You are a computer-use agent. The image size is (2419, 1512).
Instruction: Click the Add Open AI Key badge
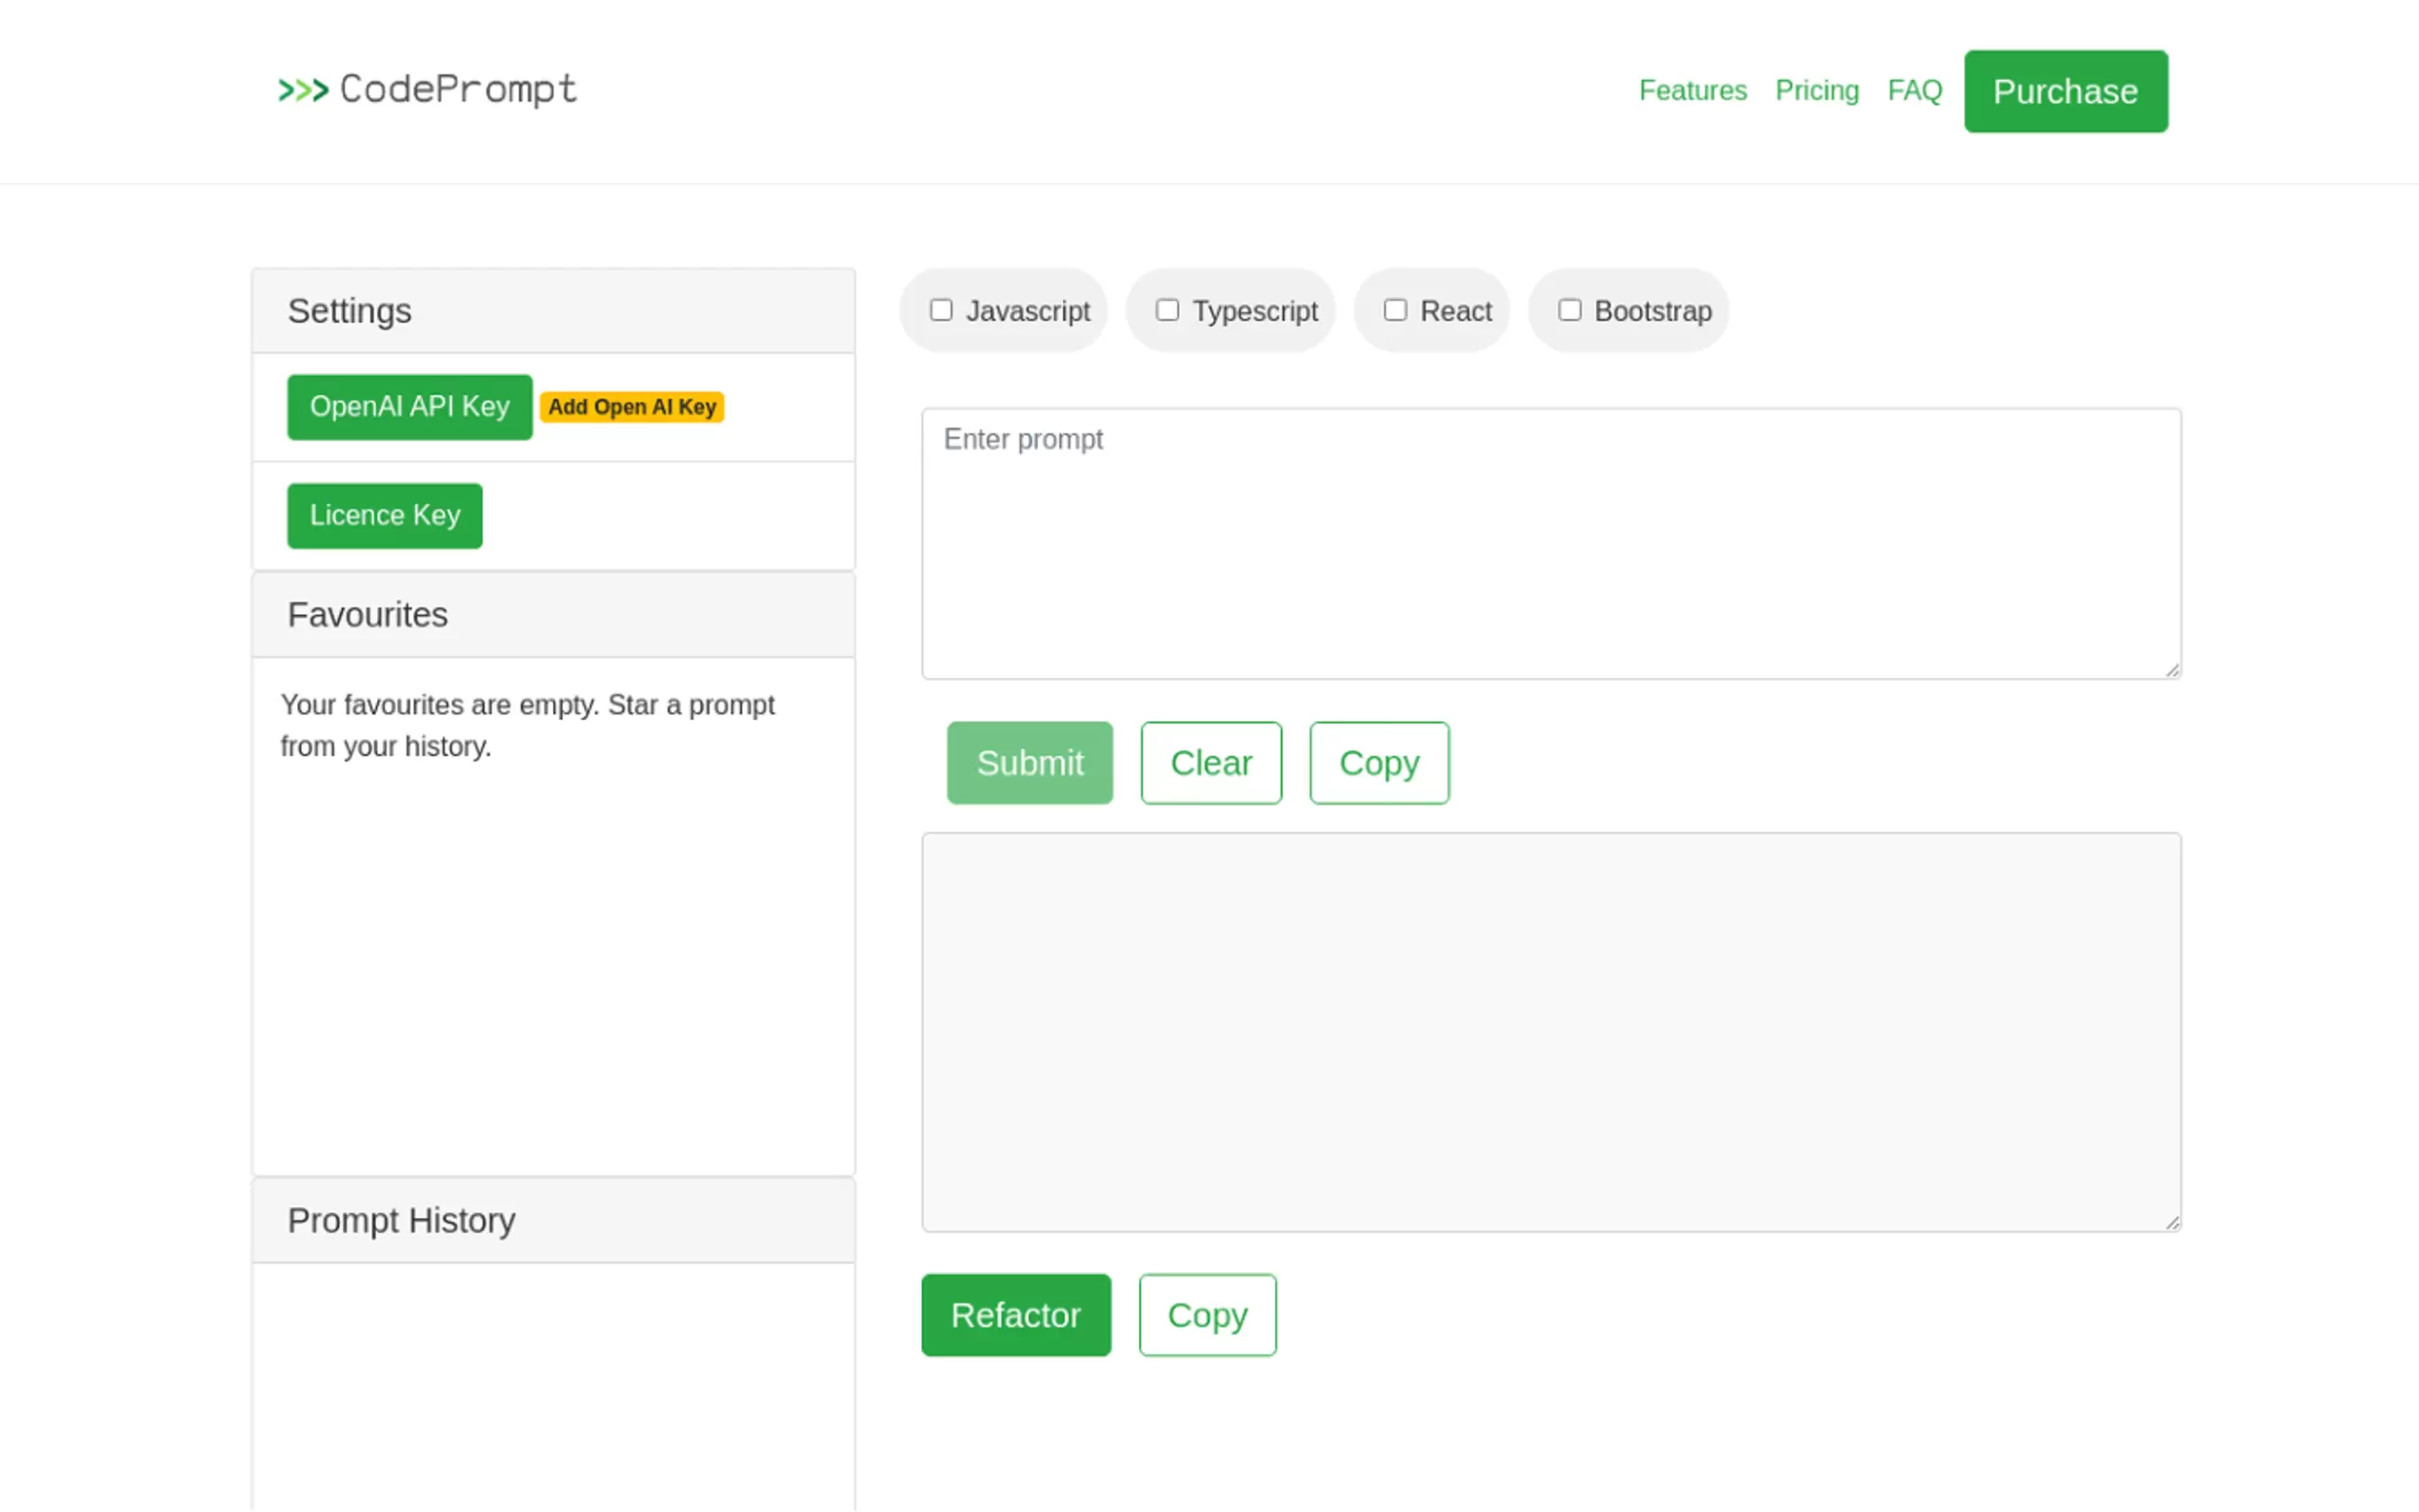point(632,407)
